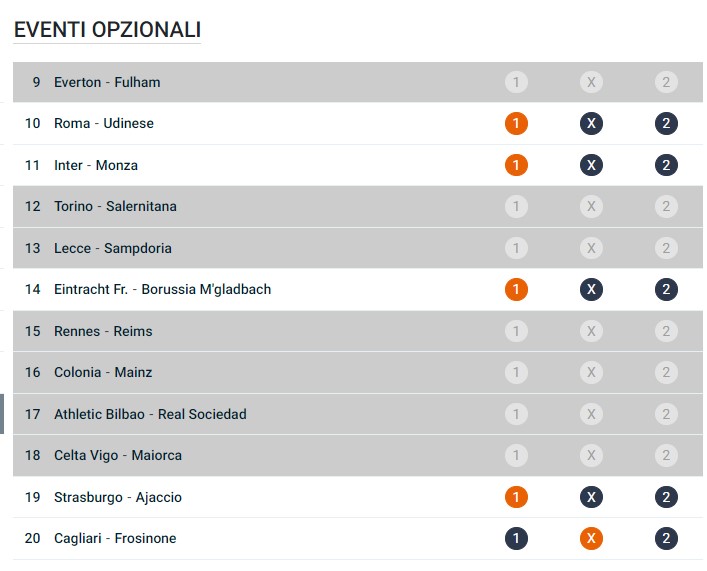Image resolution: width=707 pixels, height=571 pixels.
Task: Pick draw (X) for Roma - Udinese
Action: tap(591, 124)
